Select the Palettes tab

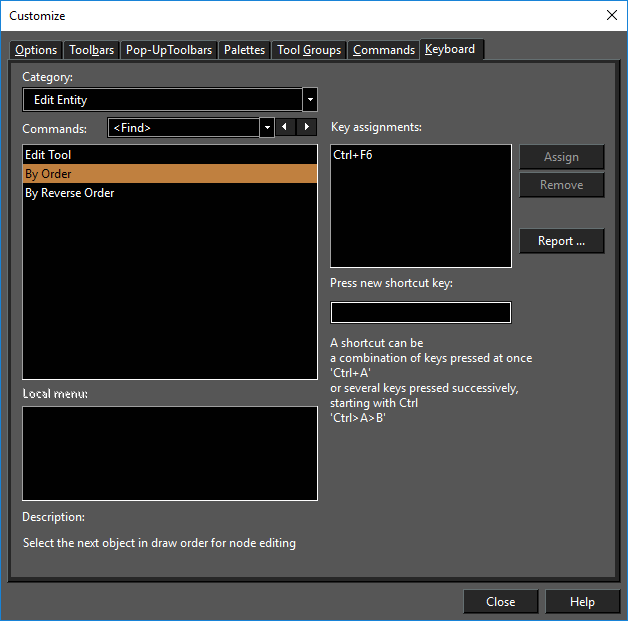pos(244,50)
